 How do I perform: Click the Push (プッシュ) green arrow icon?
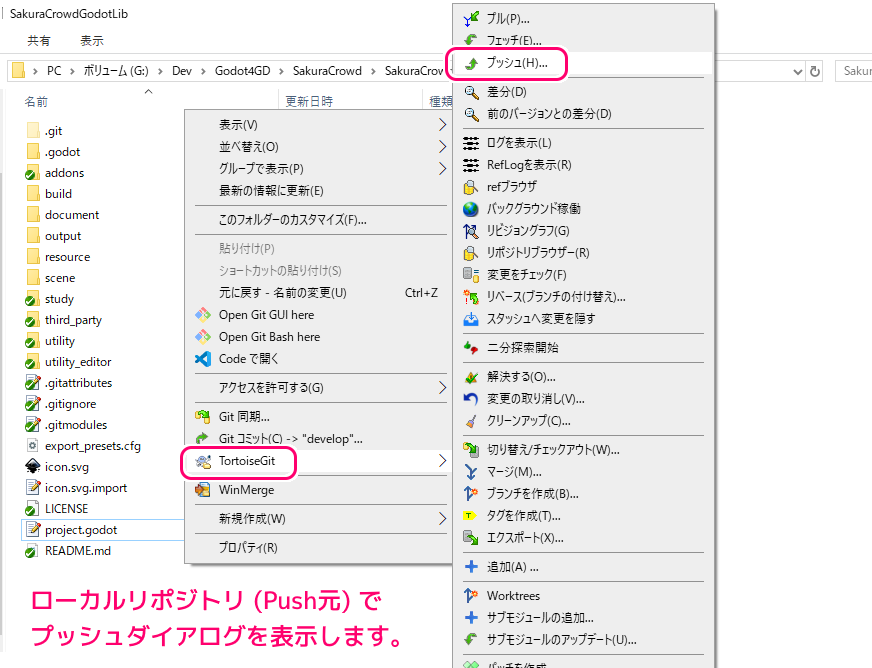(472, 63)
